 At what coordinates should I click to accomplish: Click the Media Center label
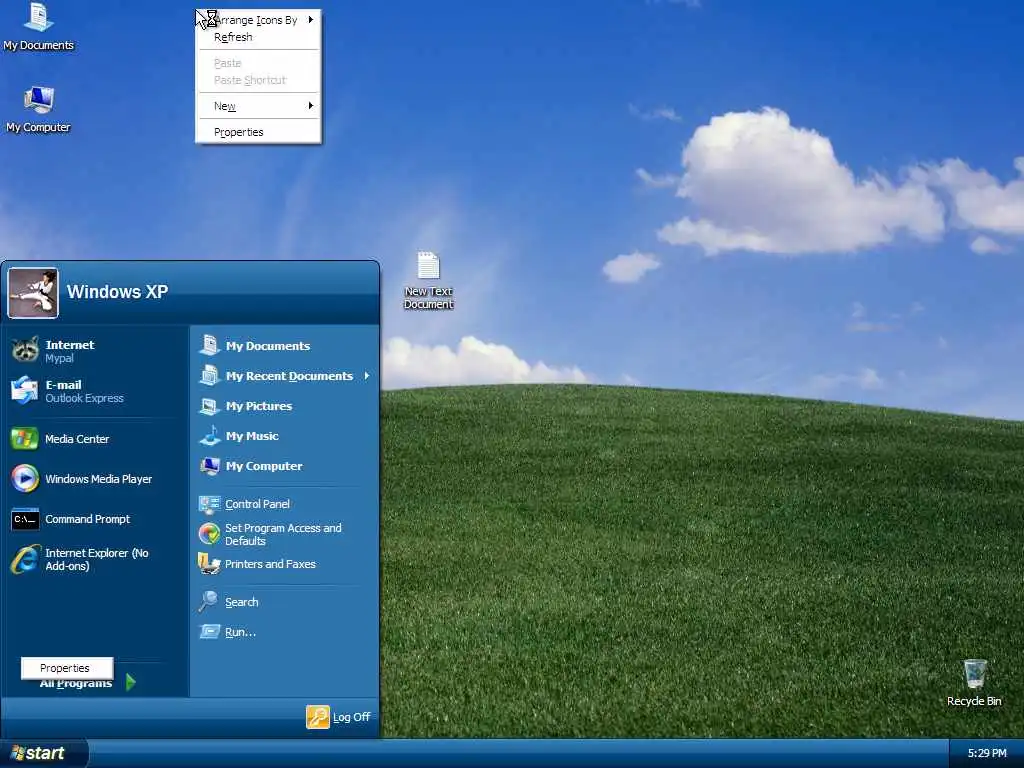(x=77, y=439)
